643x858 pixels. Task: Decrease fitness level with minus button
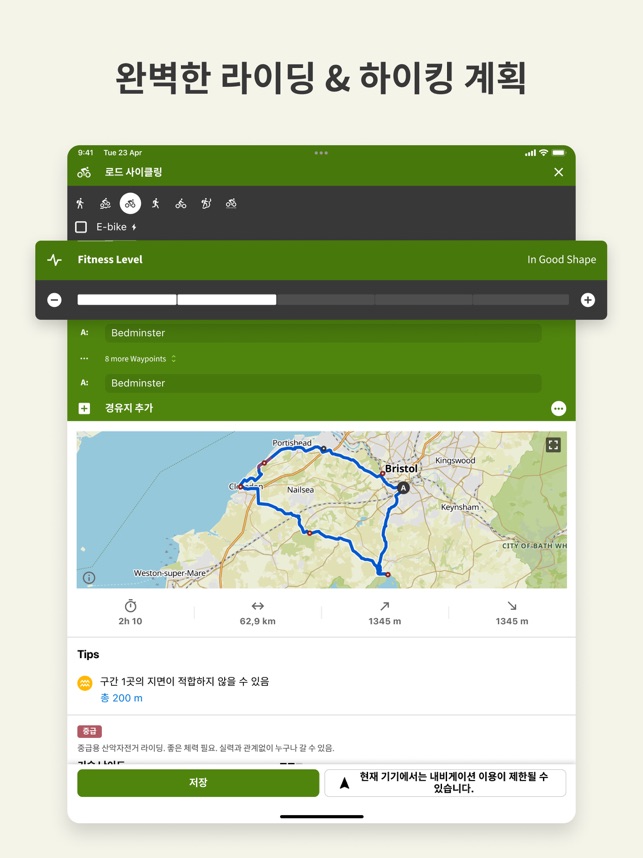[55, 300]
